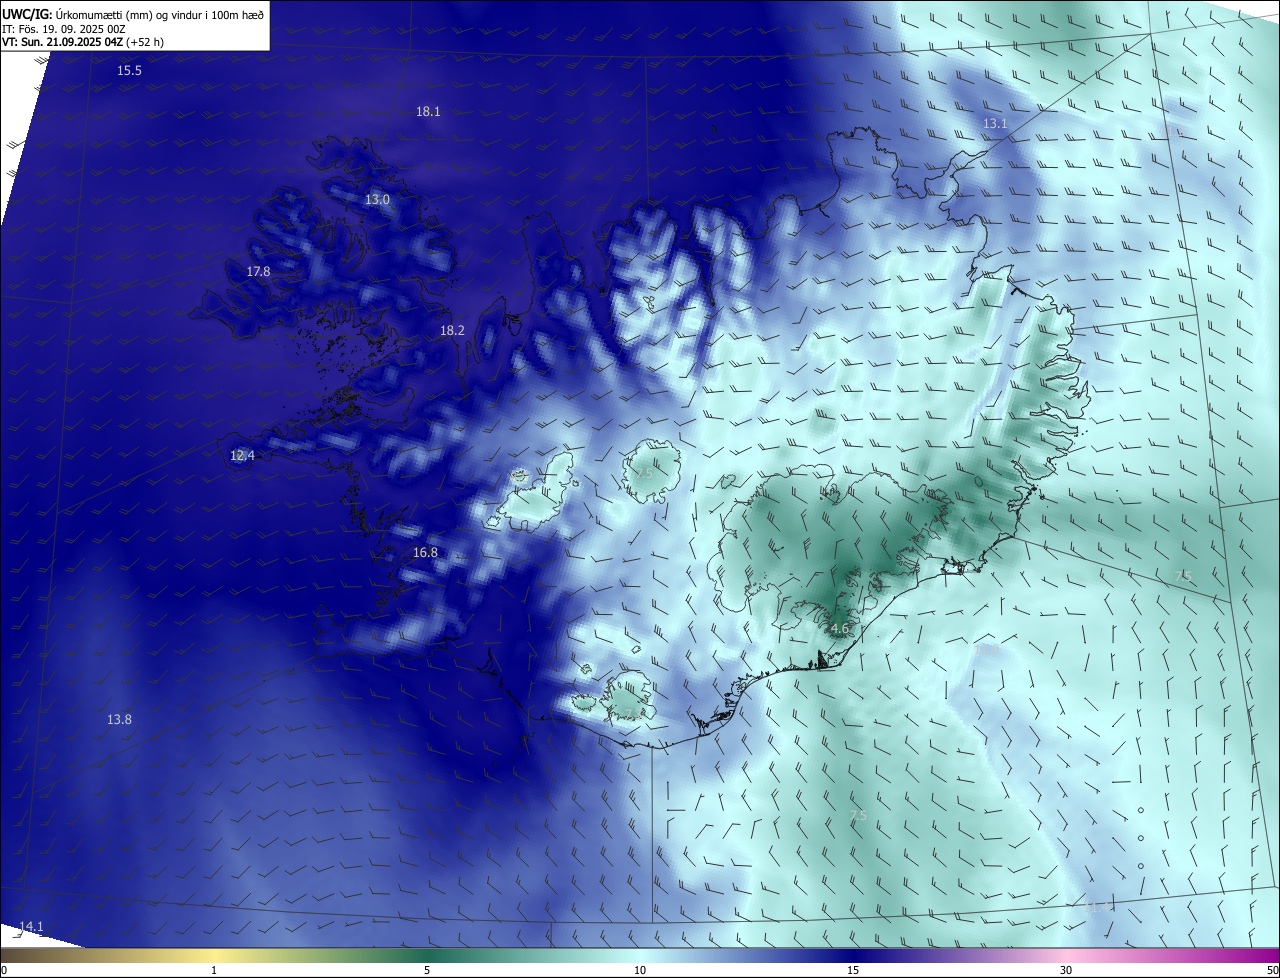Click the 17.8 value label
The image size is (1280, 978).
pyautogui.click(x=258, y=271)
